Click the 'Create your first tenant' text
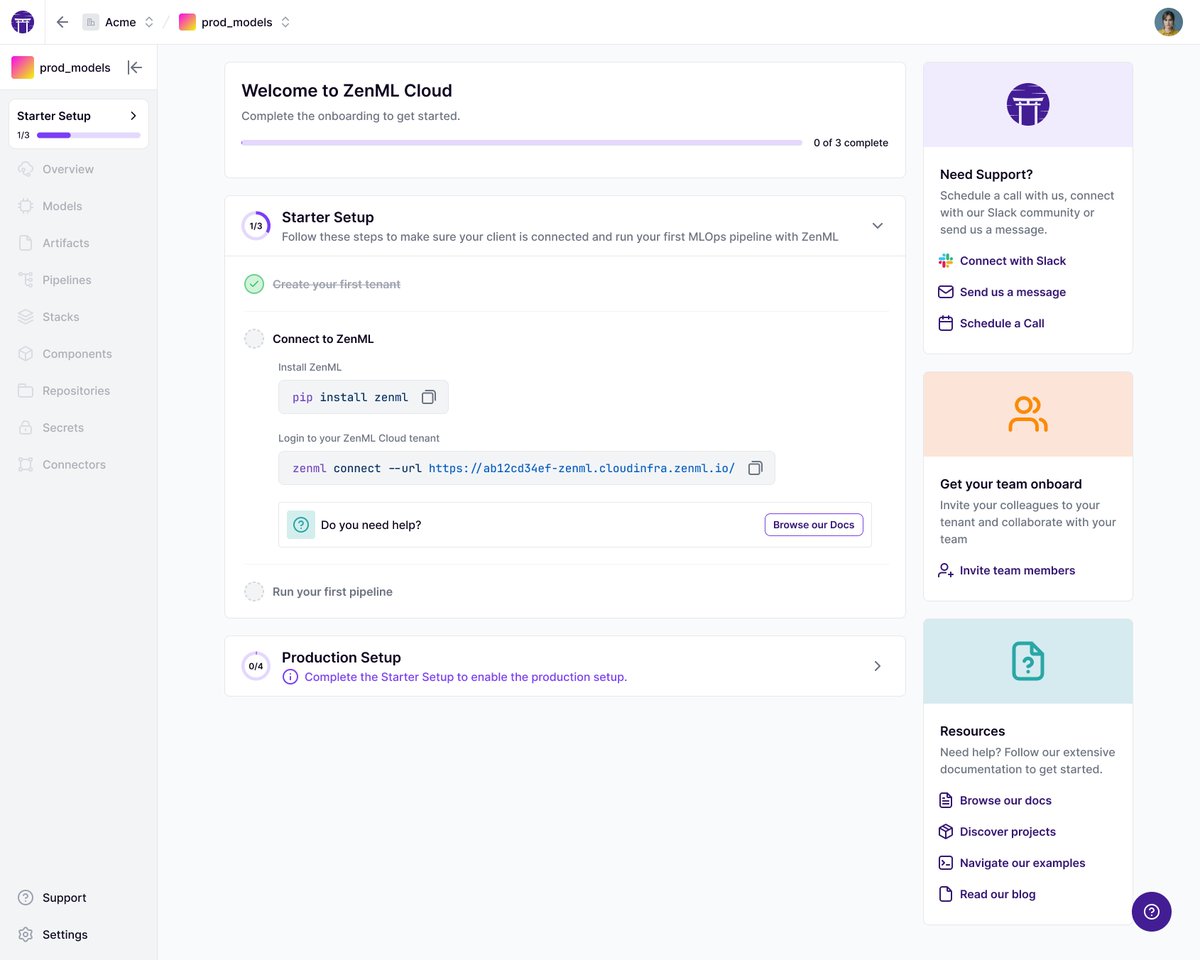The width and height of the screenshot is (1200, 960). (x=336, y=284)
